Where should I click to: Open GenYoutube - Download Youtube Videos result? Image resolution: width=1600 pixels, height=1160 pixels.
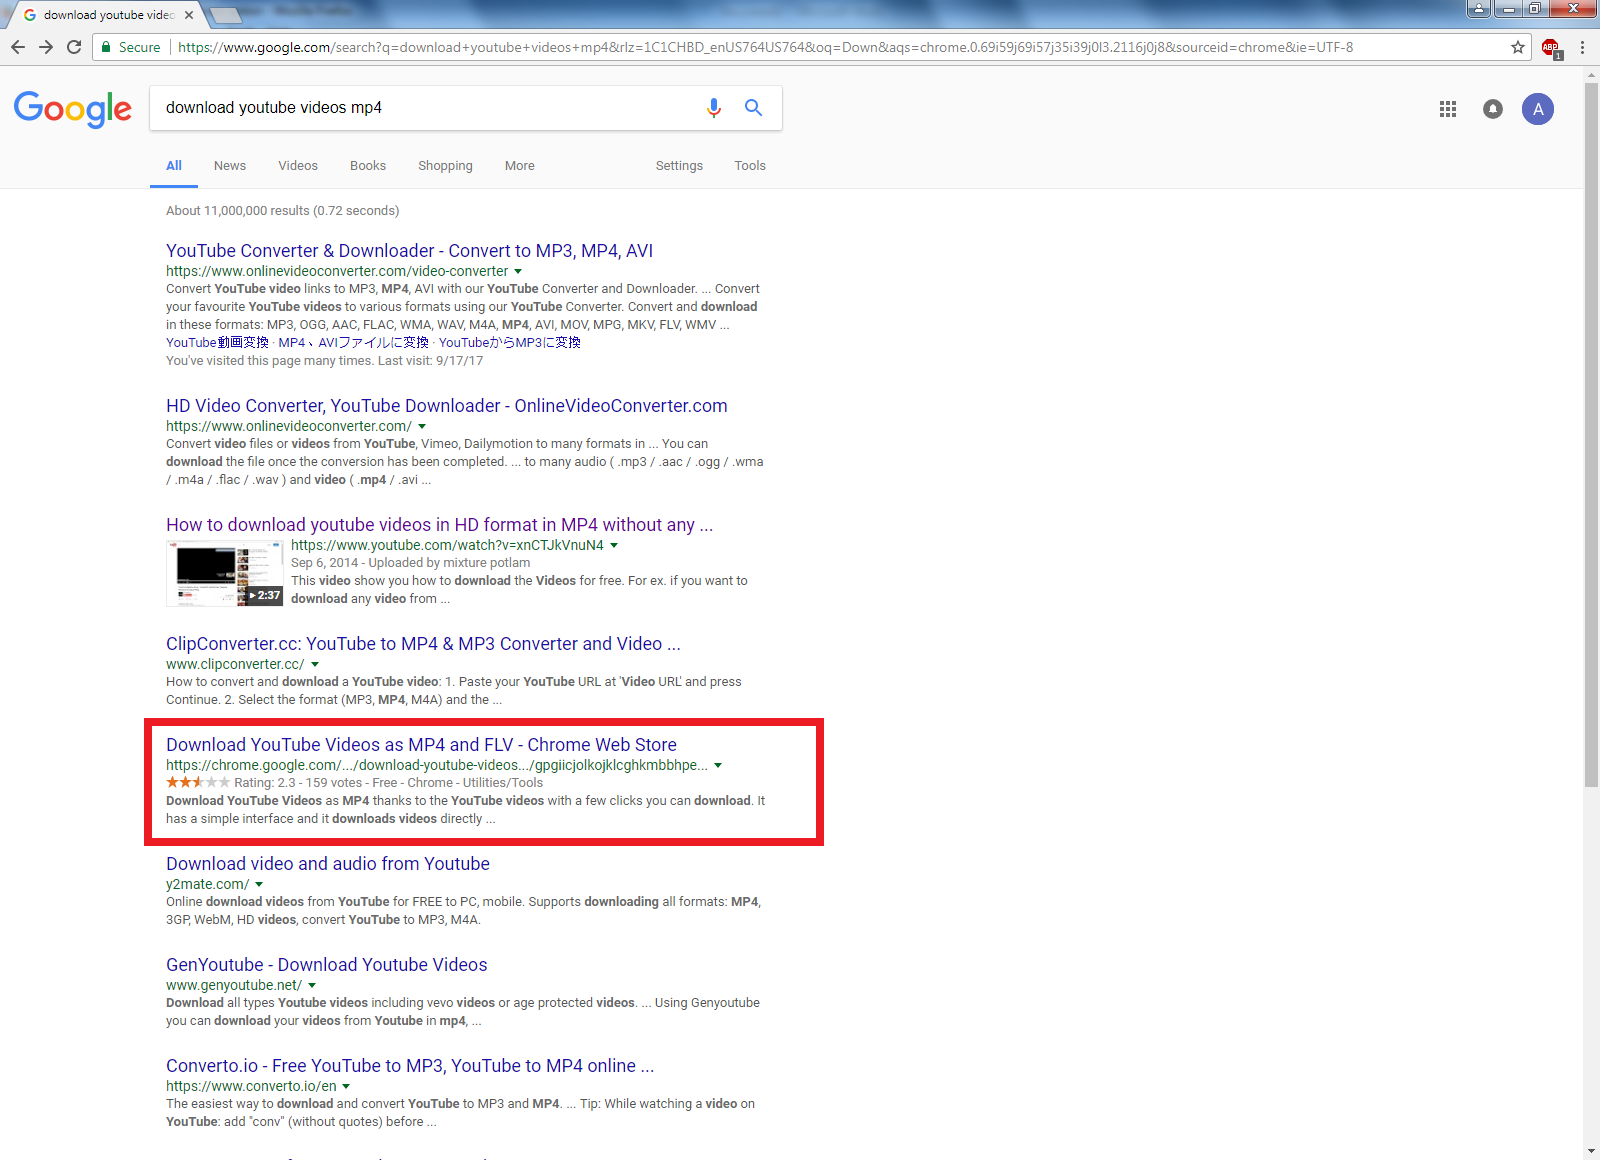point(327,965)
